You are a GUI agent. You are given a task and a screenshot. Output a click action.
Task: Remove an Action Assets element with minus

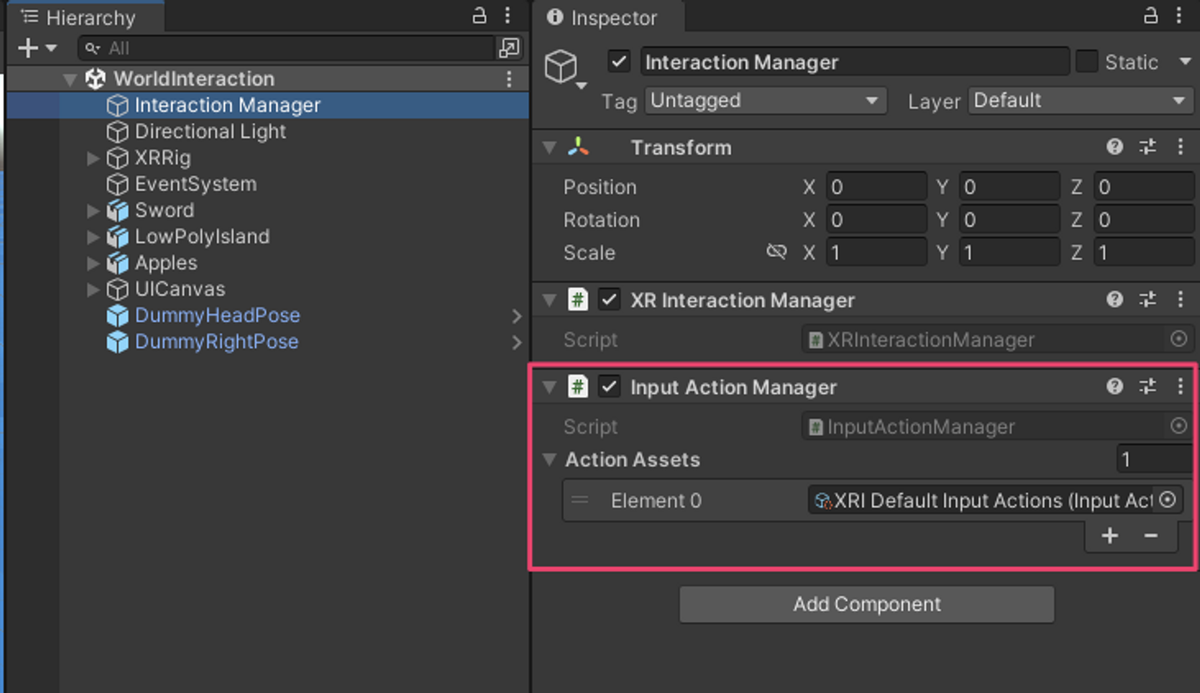point(1151,536)
